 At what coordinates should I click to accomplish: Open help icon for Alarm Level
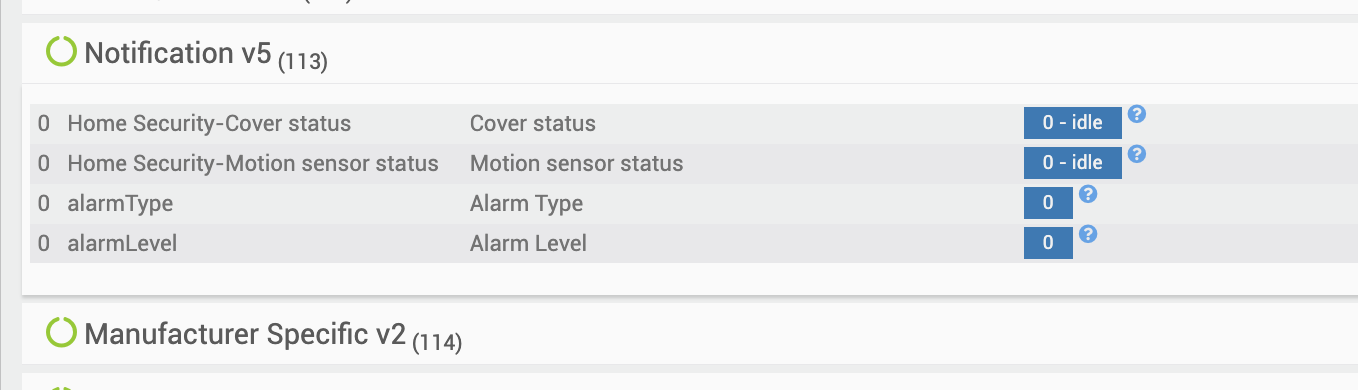pyautogui.click(x=1088, y=234)
